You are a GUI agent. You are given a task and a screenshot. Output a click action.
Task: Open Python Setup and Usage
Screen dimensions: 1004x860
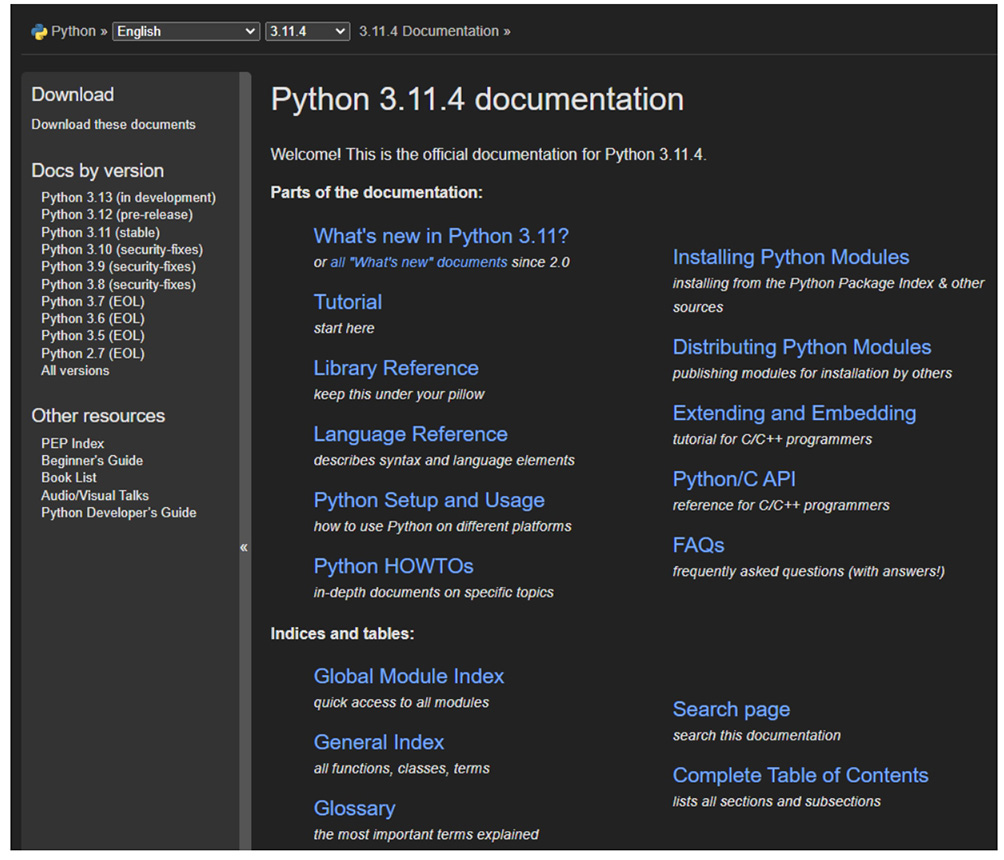point(429,499)
